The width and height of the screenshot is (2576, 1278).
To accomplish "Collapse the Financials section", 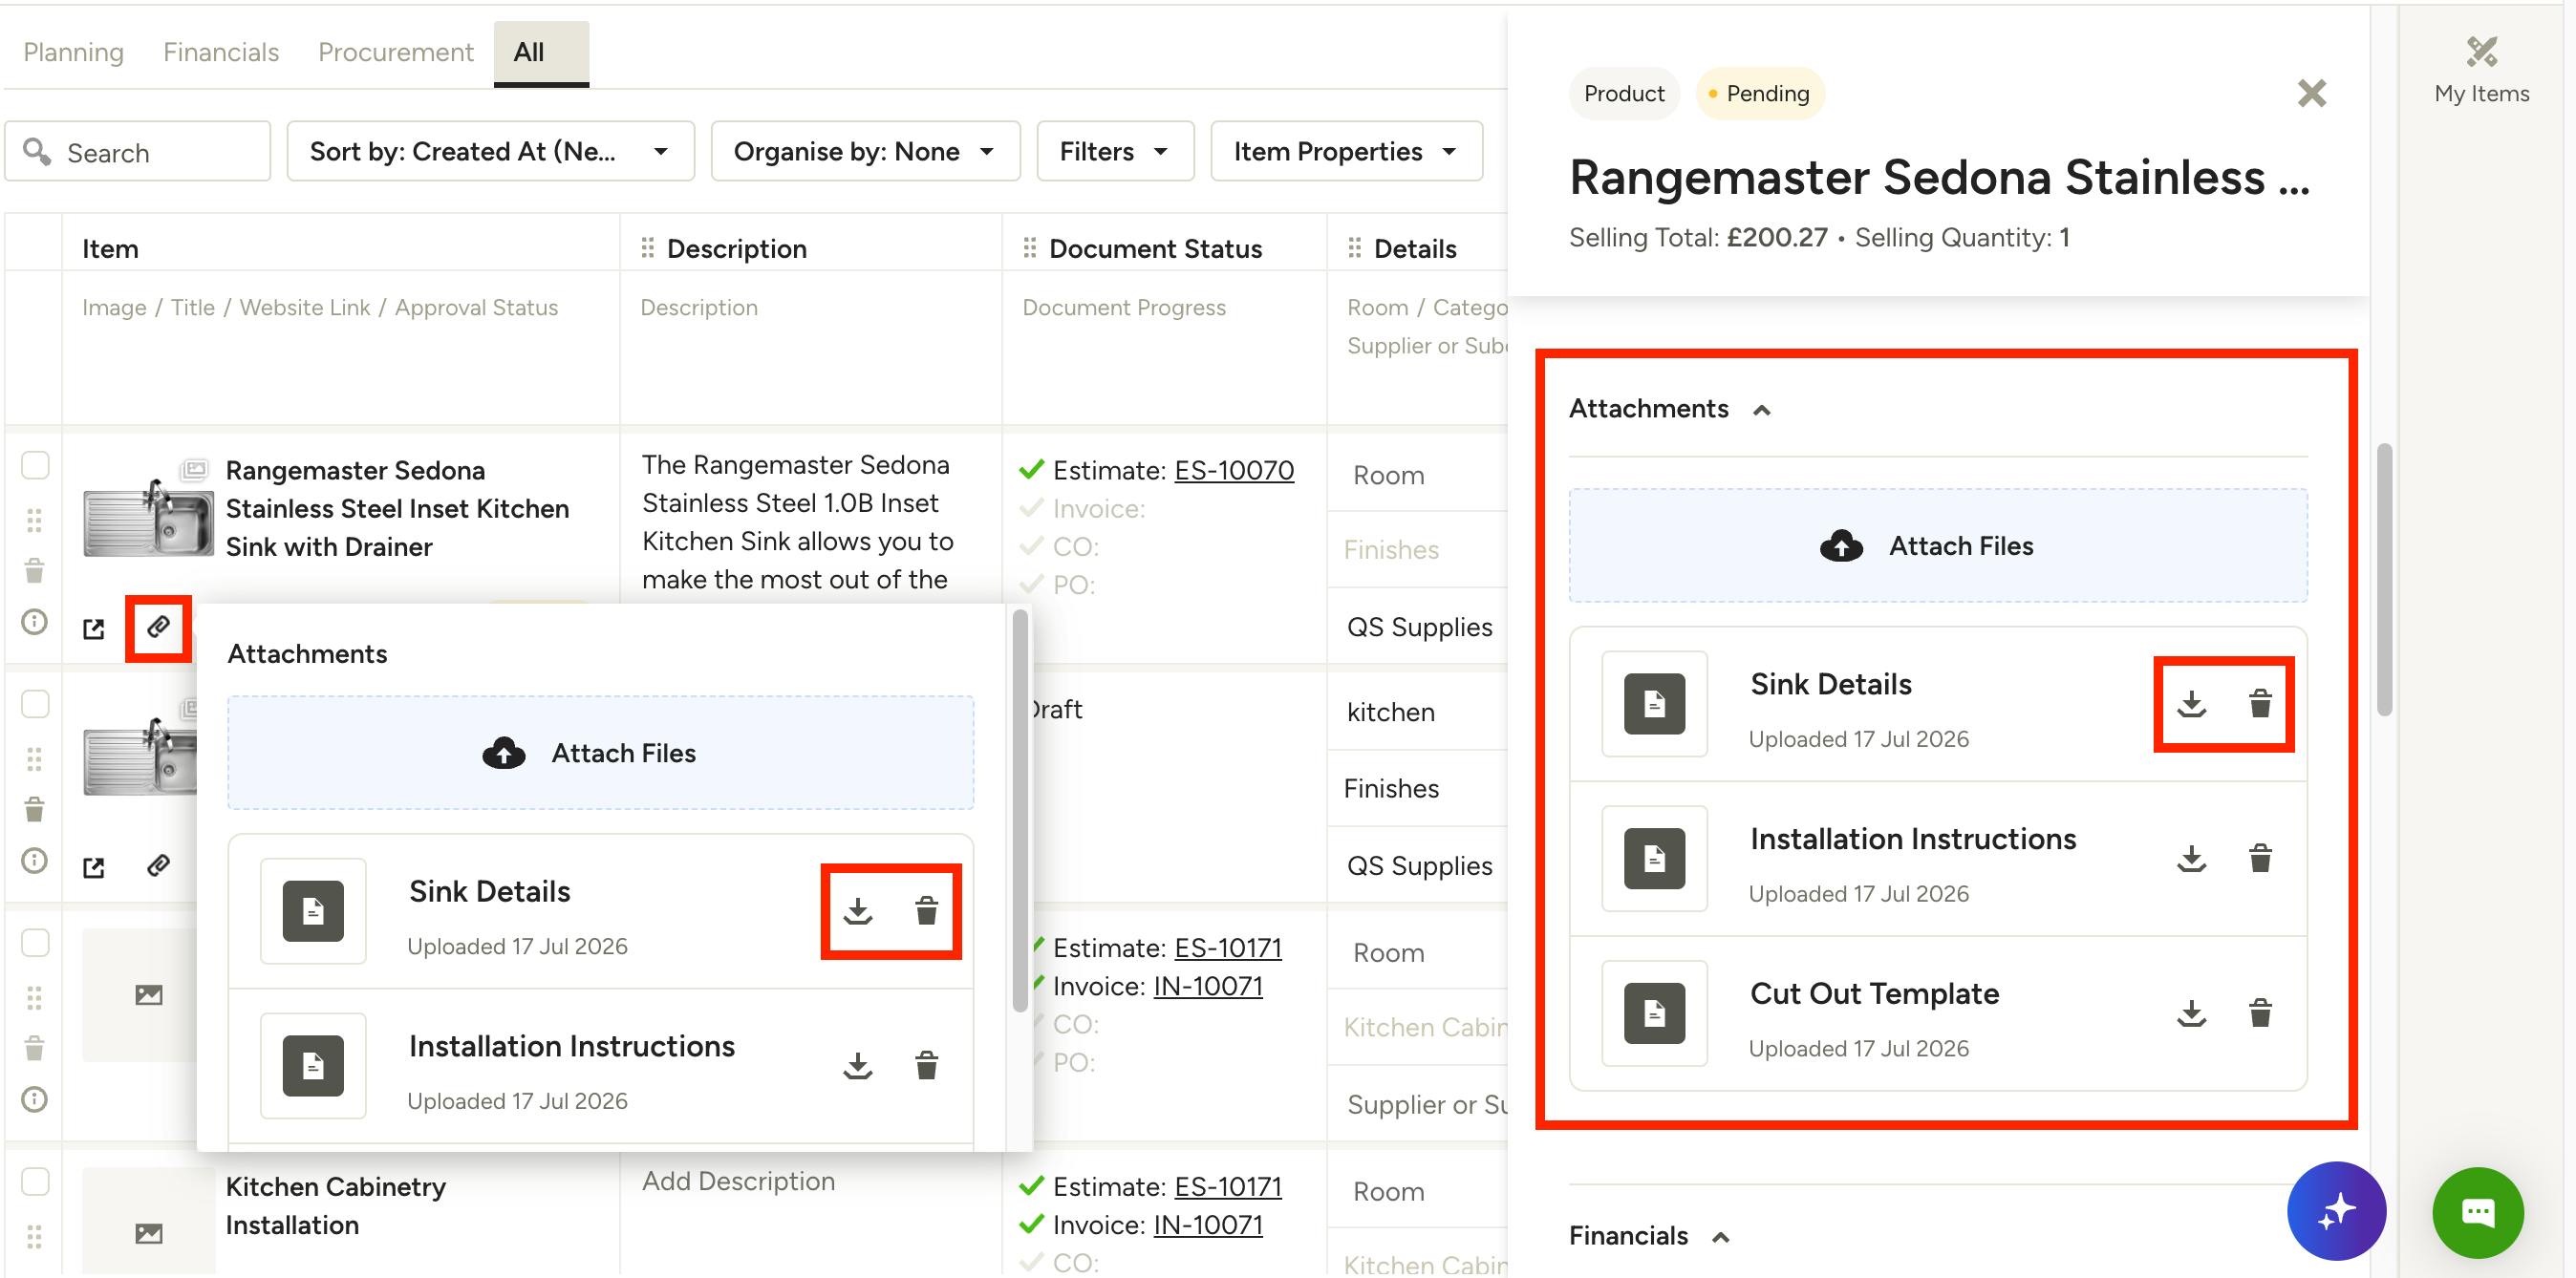I will [x=1720, y=1237].
